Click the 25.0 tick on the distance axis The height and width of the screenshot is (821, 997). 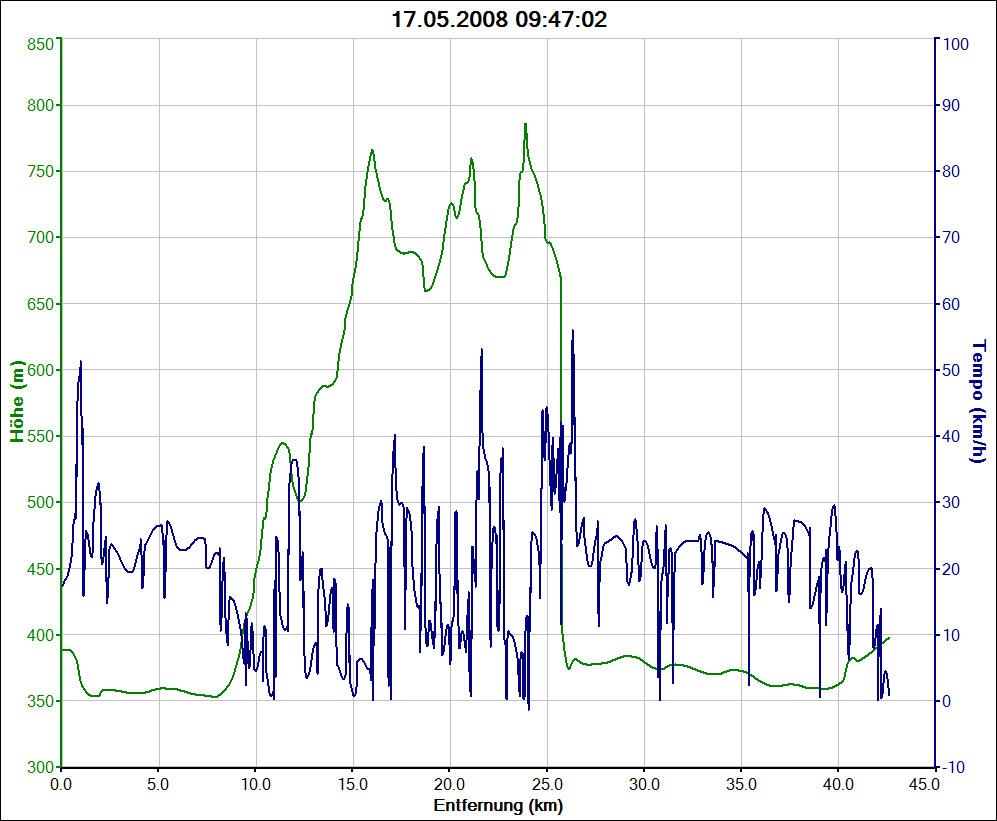(547, 786)
